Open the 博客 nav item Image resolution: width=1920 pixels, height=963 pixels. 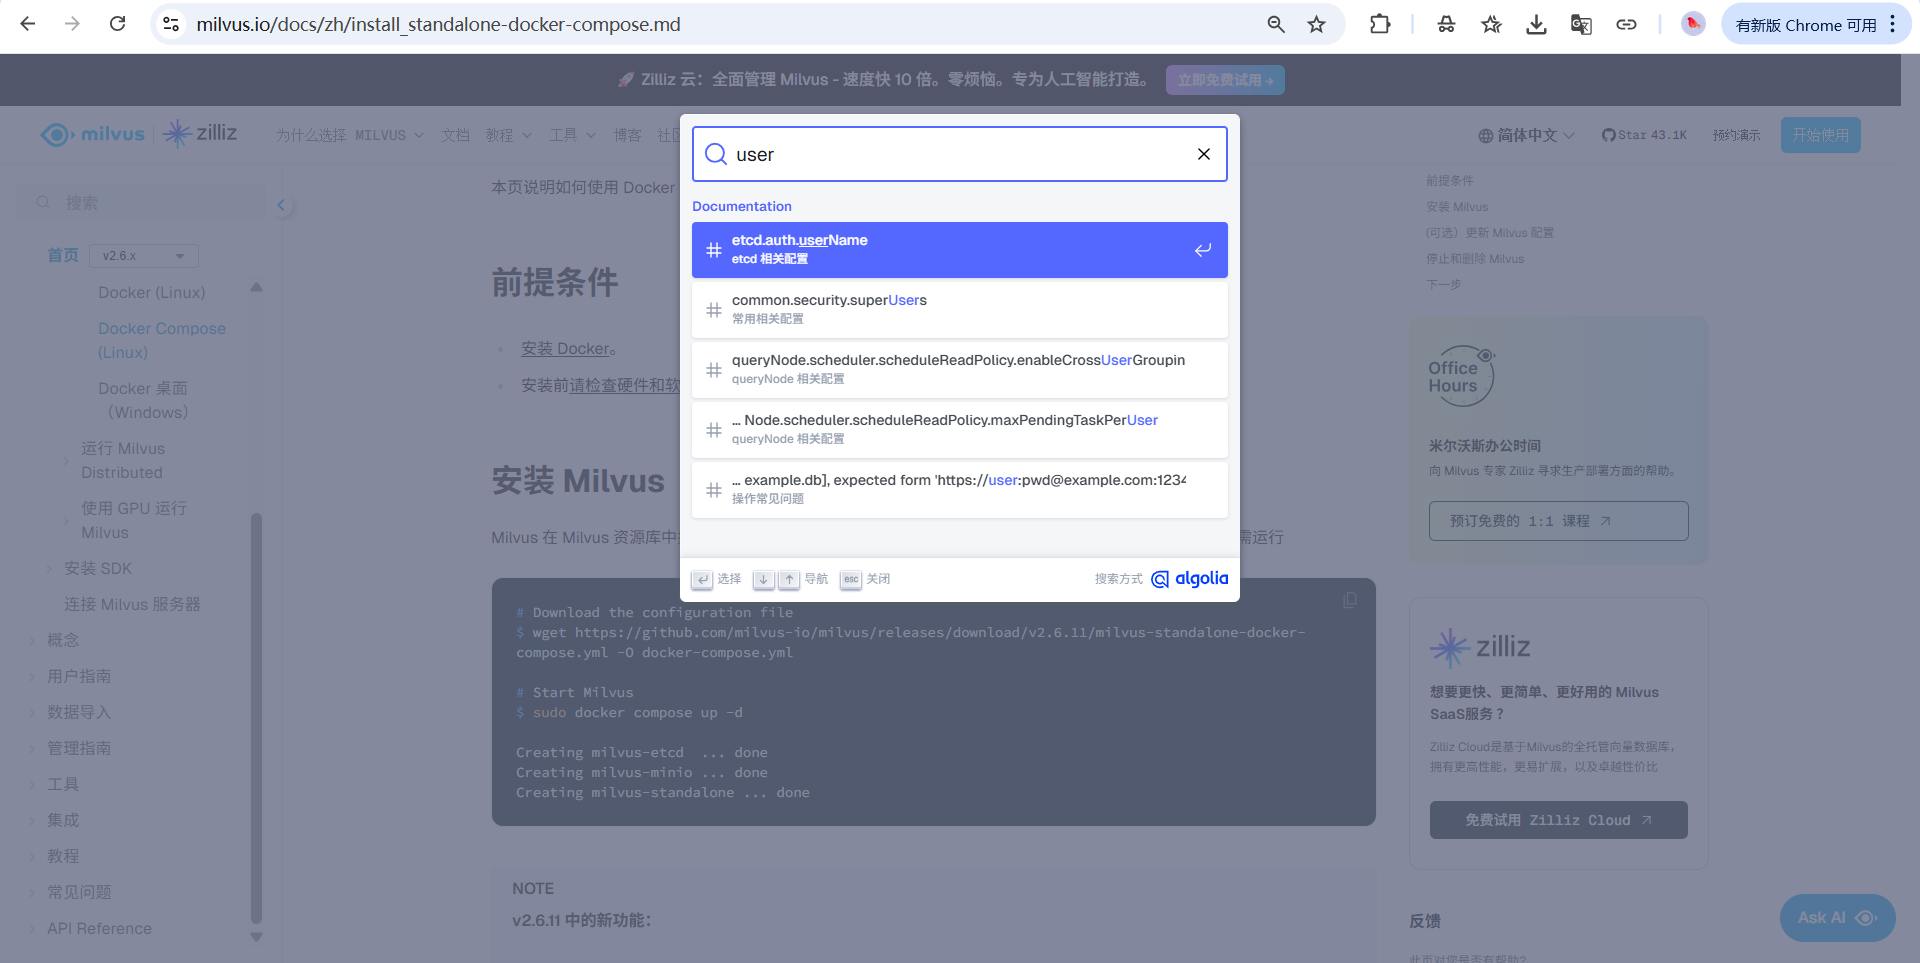coord(627,135)
